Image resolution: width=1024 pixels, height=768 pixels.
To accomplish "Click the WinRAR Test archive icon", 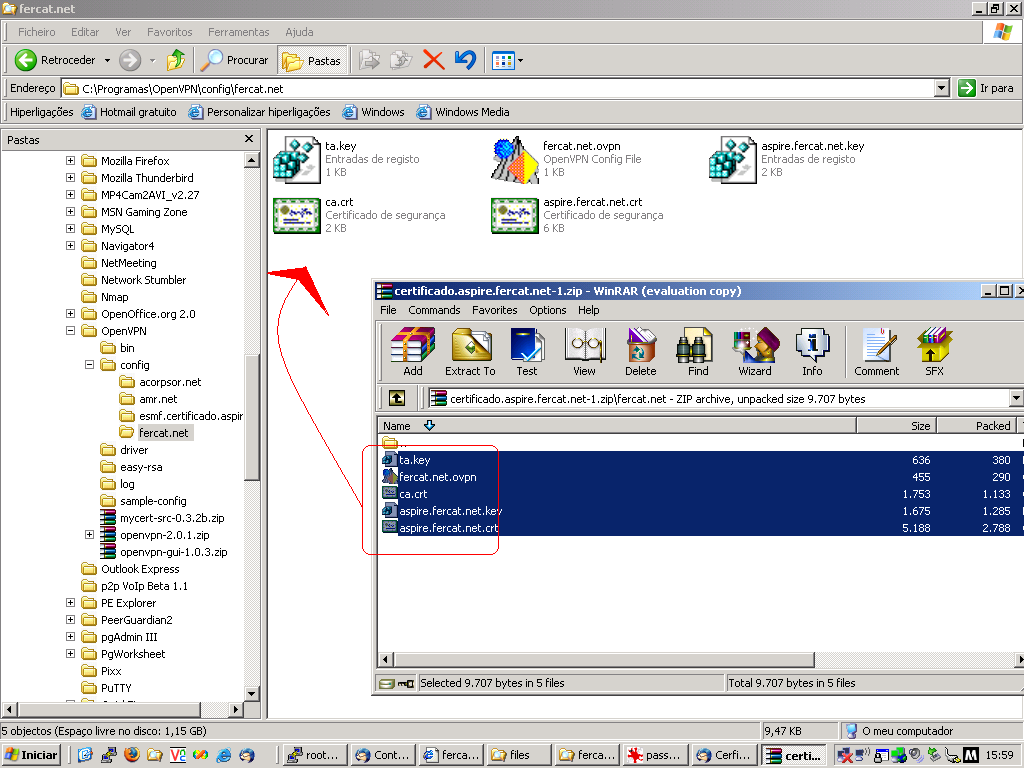I will pos(527,351).
